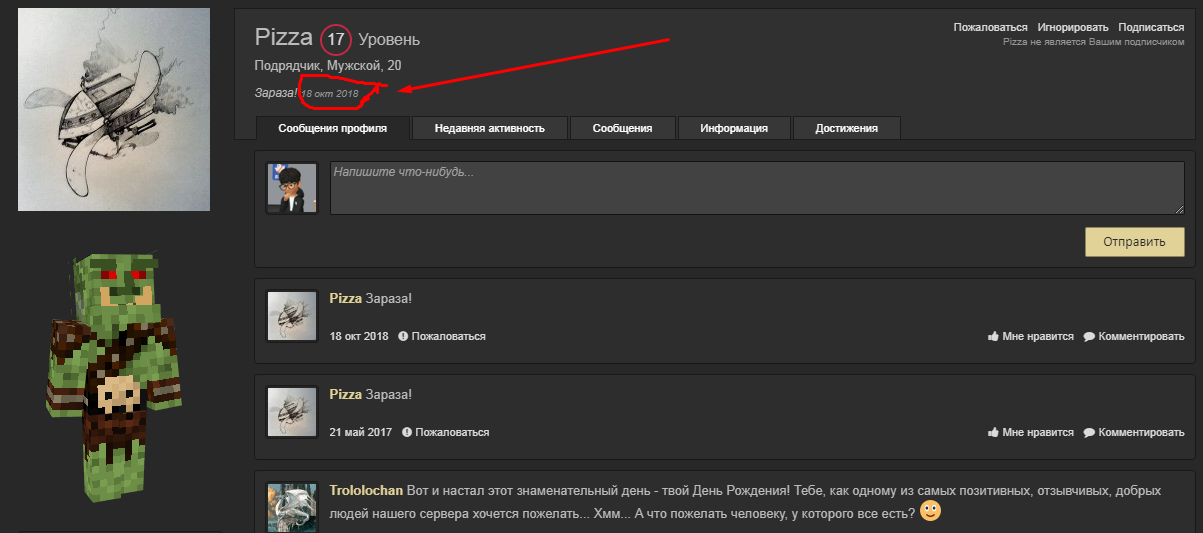Switch to the Недавняя активность tab

490,128
